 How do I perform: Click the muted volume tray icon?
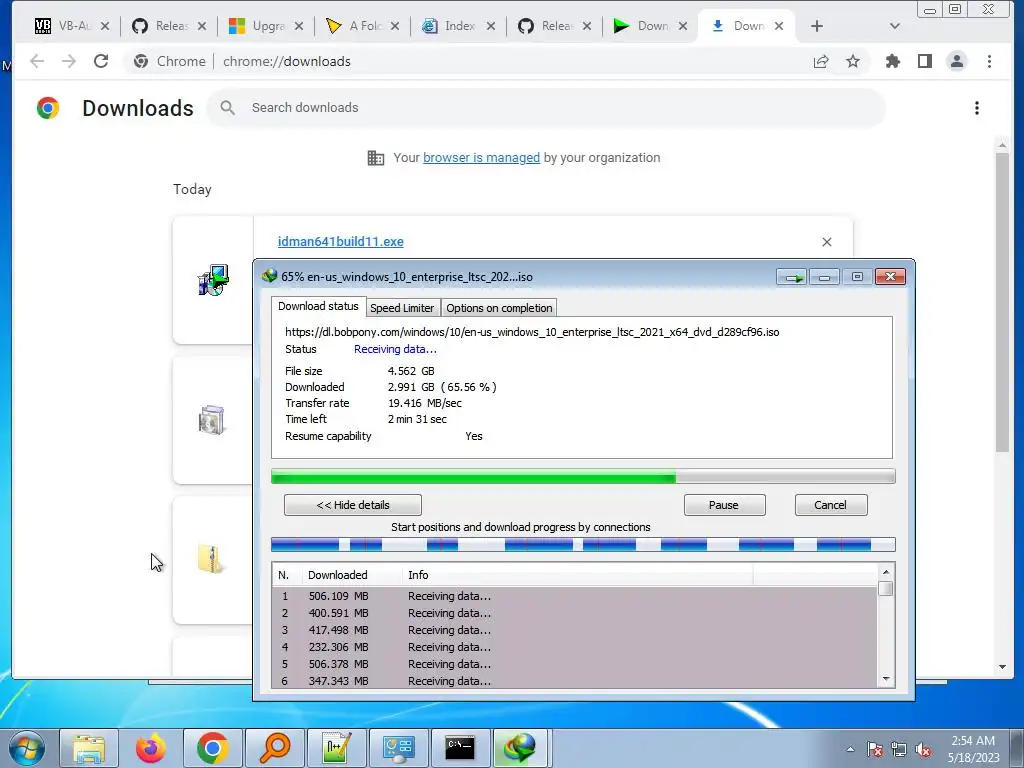tap(923, 749)
